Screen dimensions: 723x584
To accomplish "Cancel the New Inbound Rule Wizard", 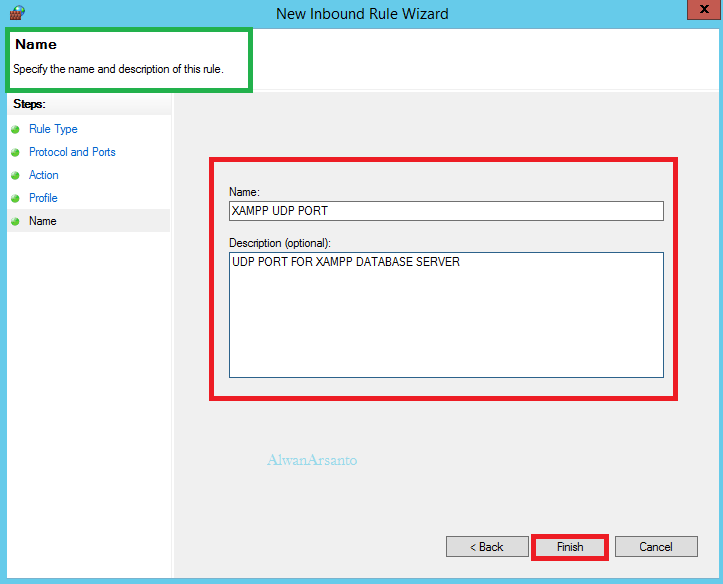I will 656,547.
